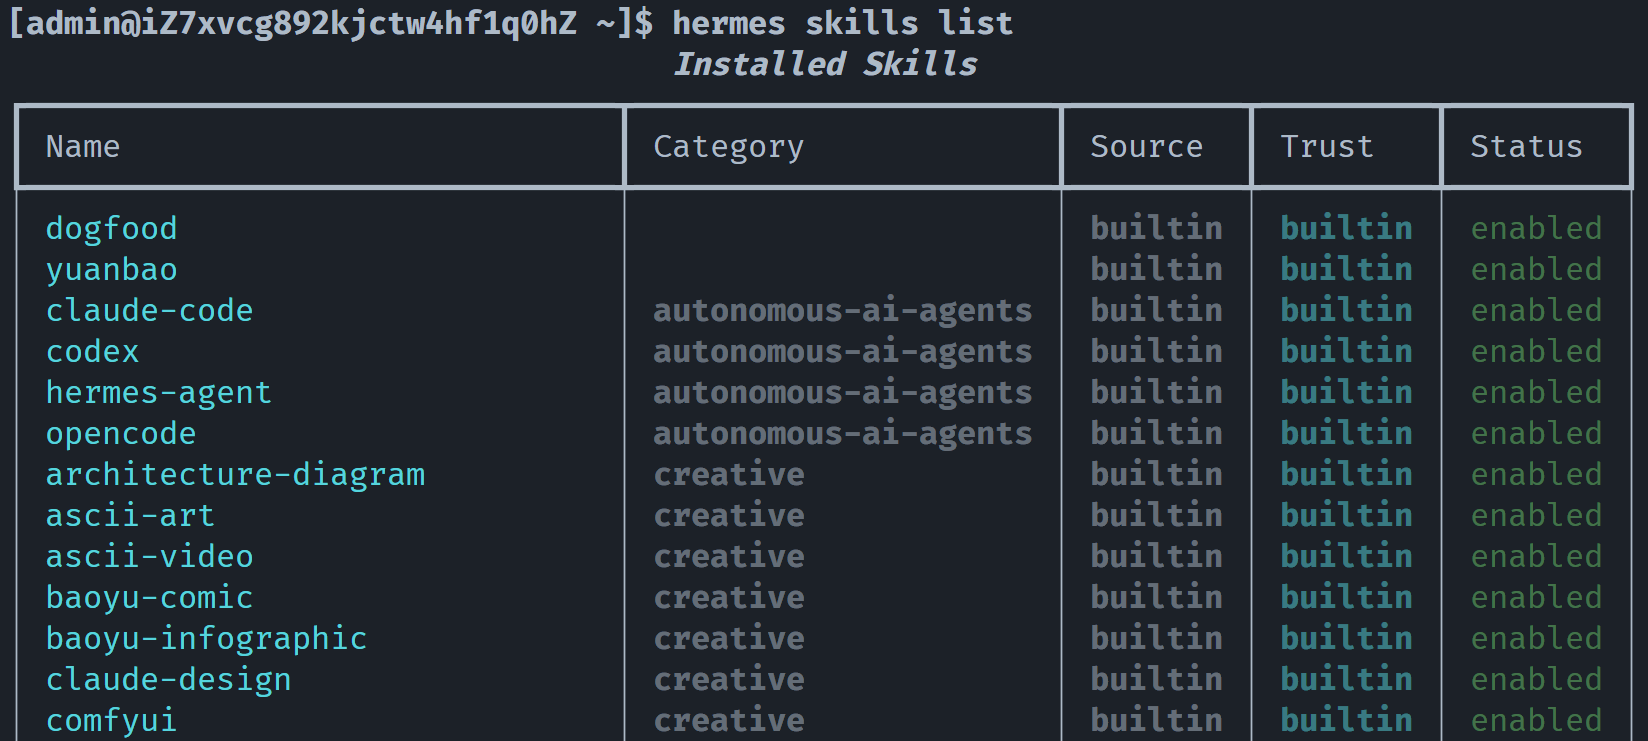
Task: Click hermes-agent in the Name column
Action: point(158,393)
